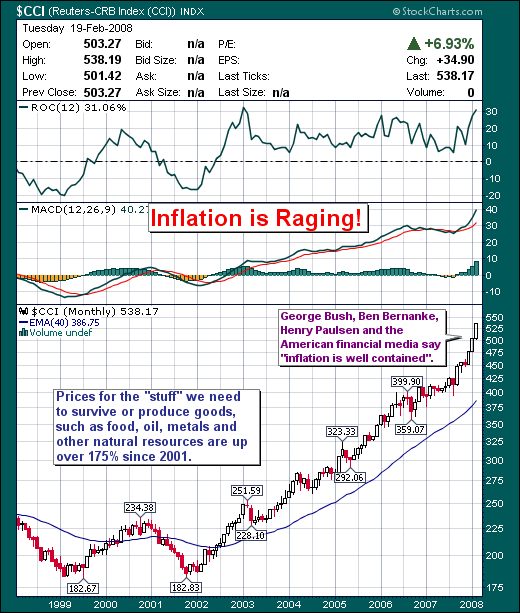Click the 399.90 peak price label

(407, 382)
